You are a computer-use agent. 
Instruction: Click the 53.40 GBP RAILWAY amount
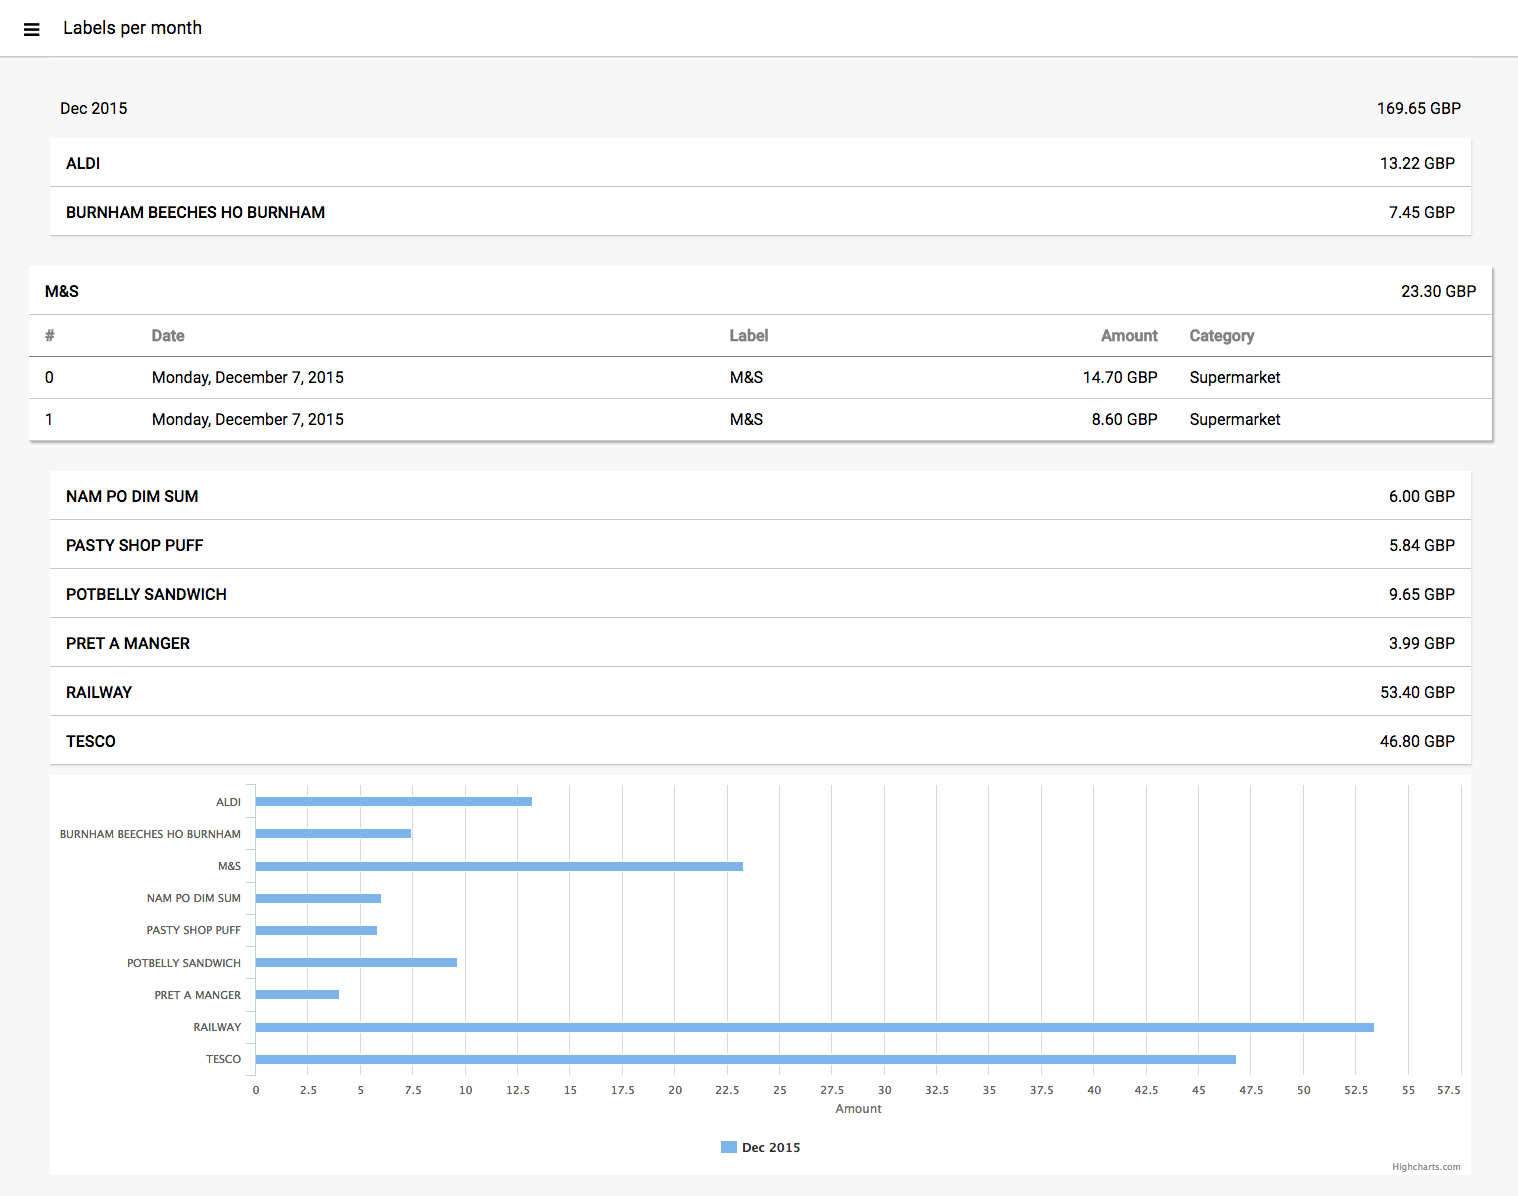[x=1417, y=692]
